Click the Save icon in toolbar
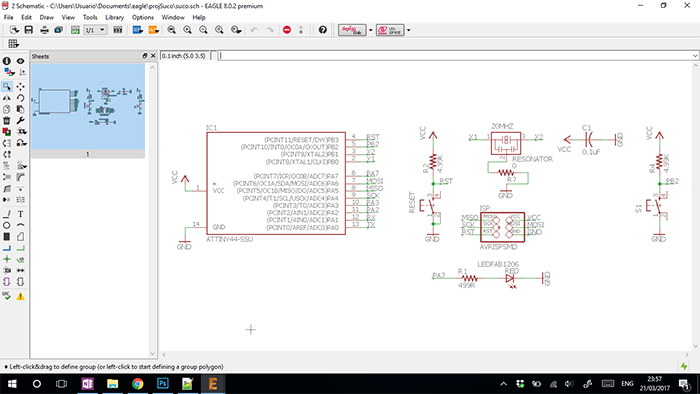The image size is (700, 394). [x=29, y=30]
